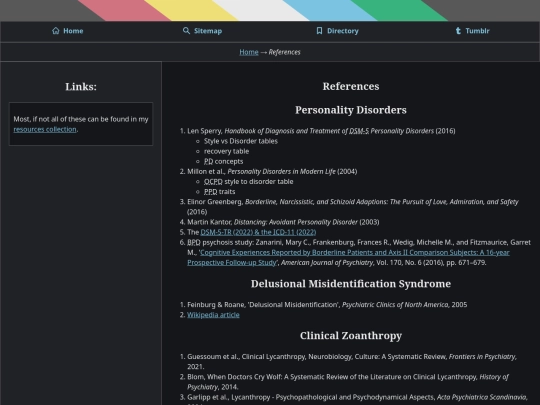Click the Tumblr logo icon
The image size is (540, 405).
(x=458, y=31)
